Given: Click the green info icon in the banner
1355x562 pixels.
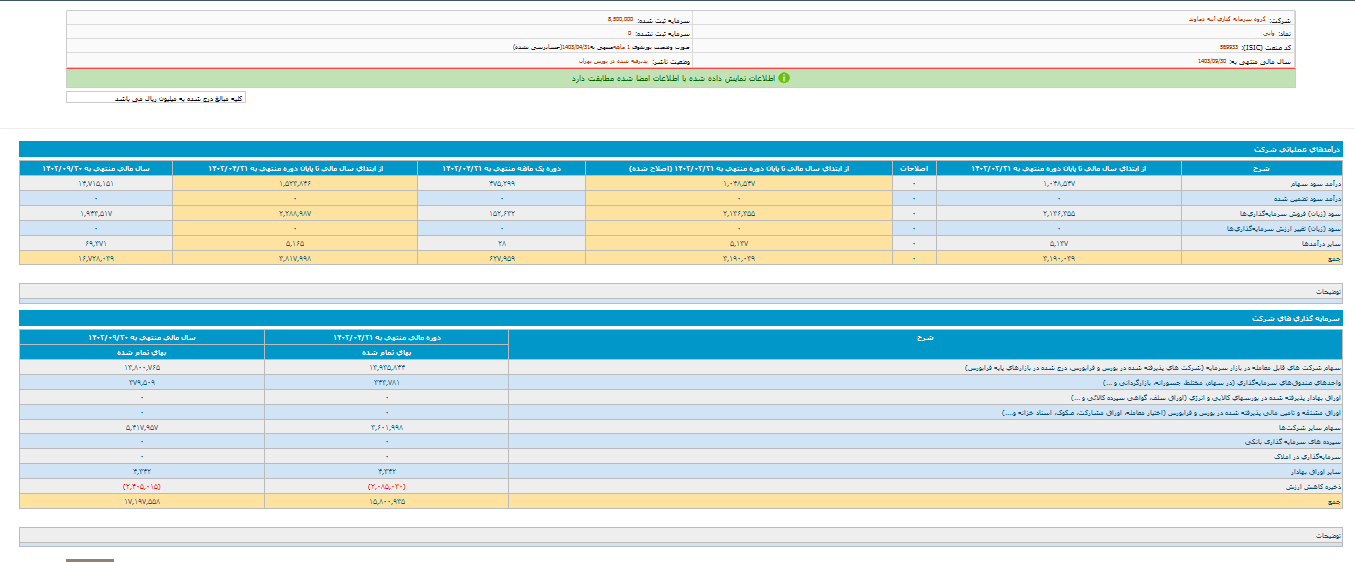Looking at the screenshot, I should (784, 77).
